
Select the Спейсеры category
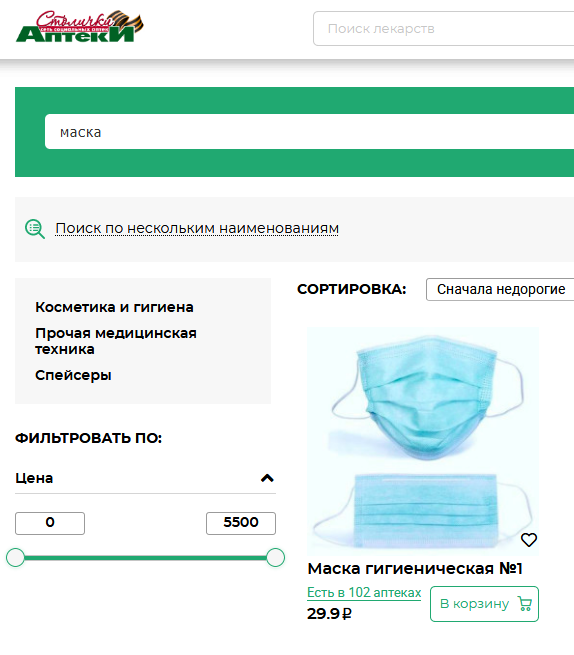click(73, 375)
